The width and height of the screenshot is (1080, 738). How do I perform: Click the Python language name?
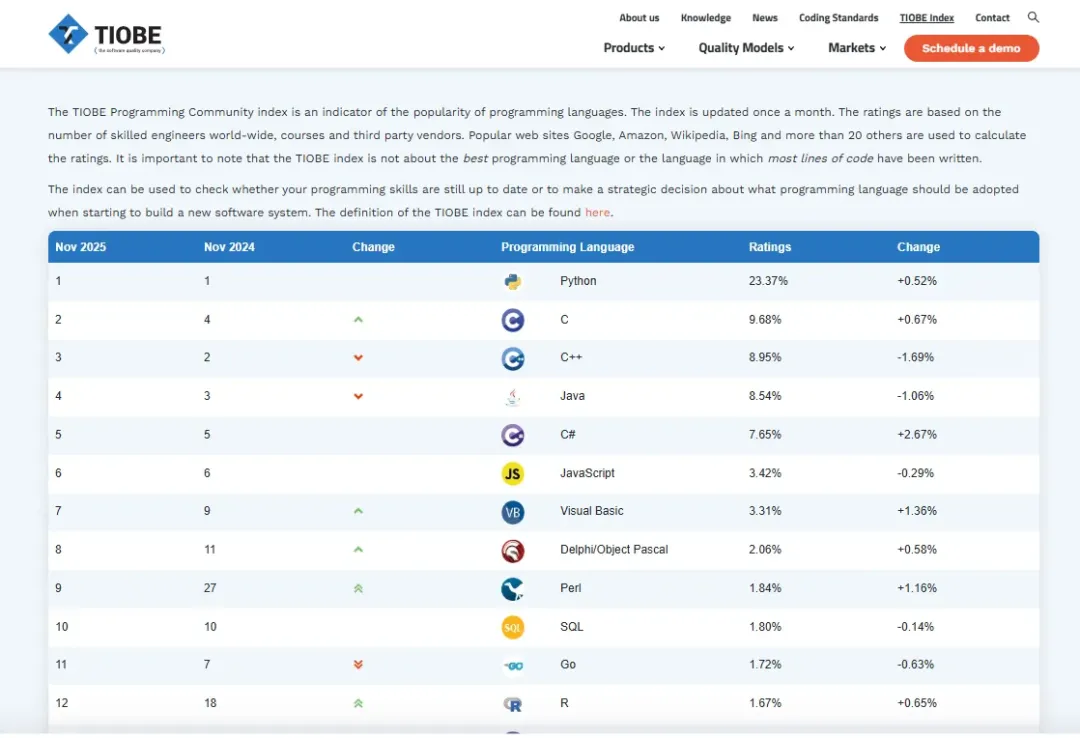[x=578, y=281]
